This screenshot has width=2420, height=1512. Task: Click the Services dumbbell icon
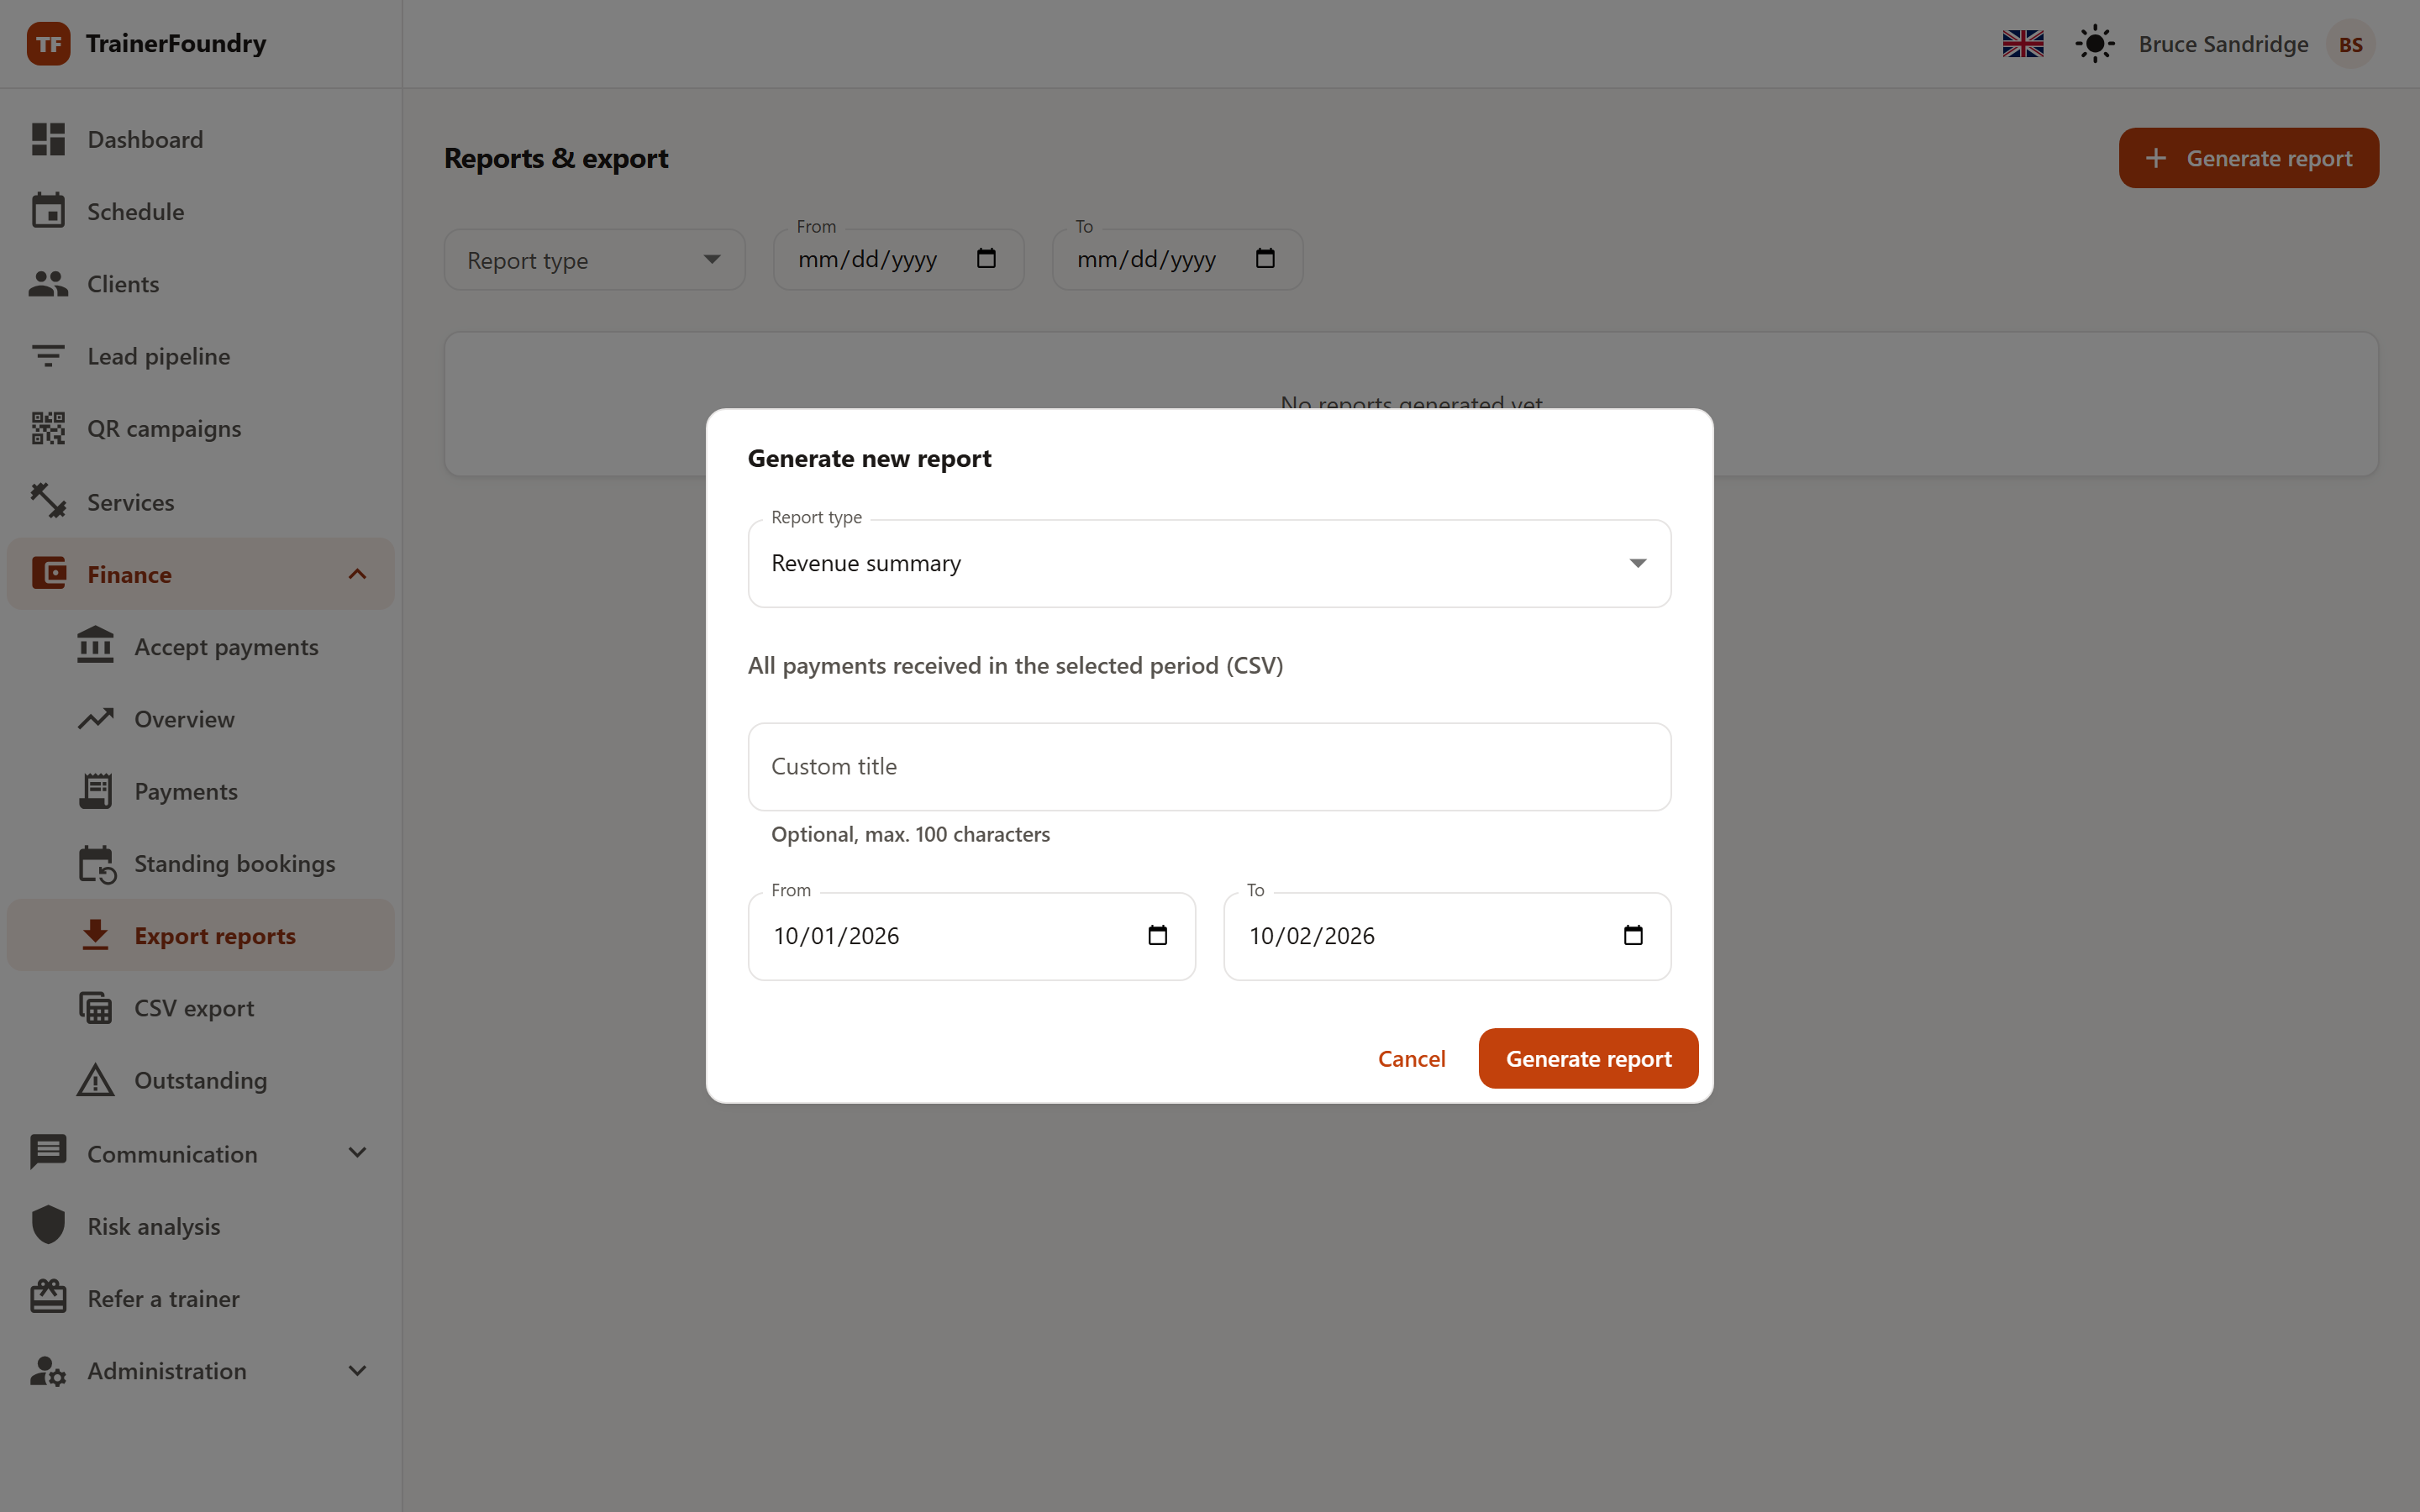point(48,501)
